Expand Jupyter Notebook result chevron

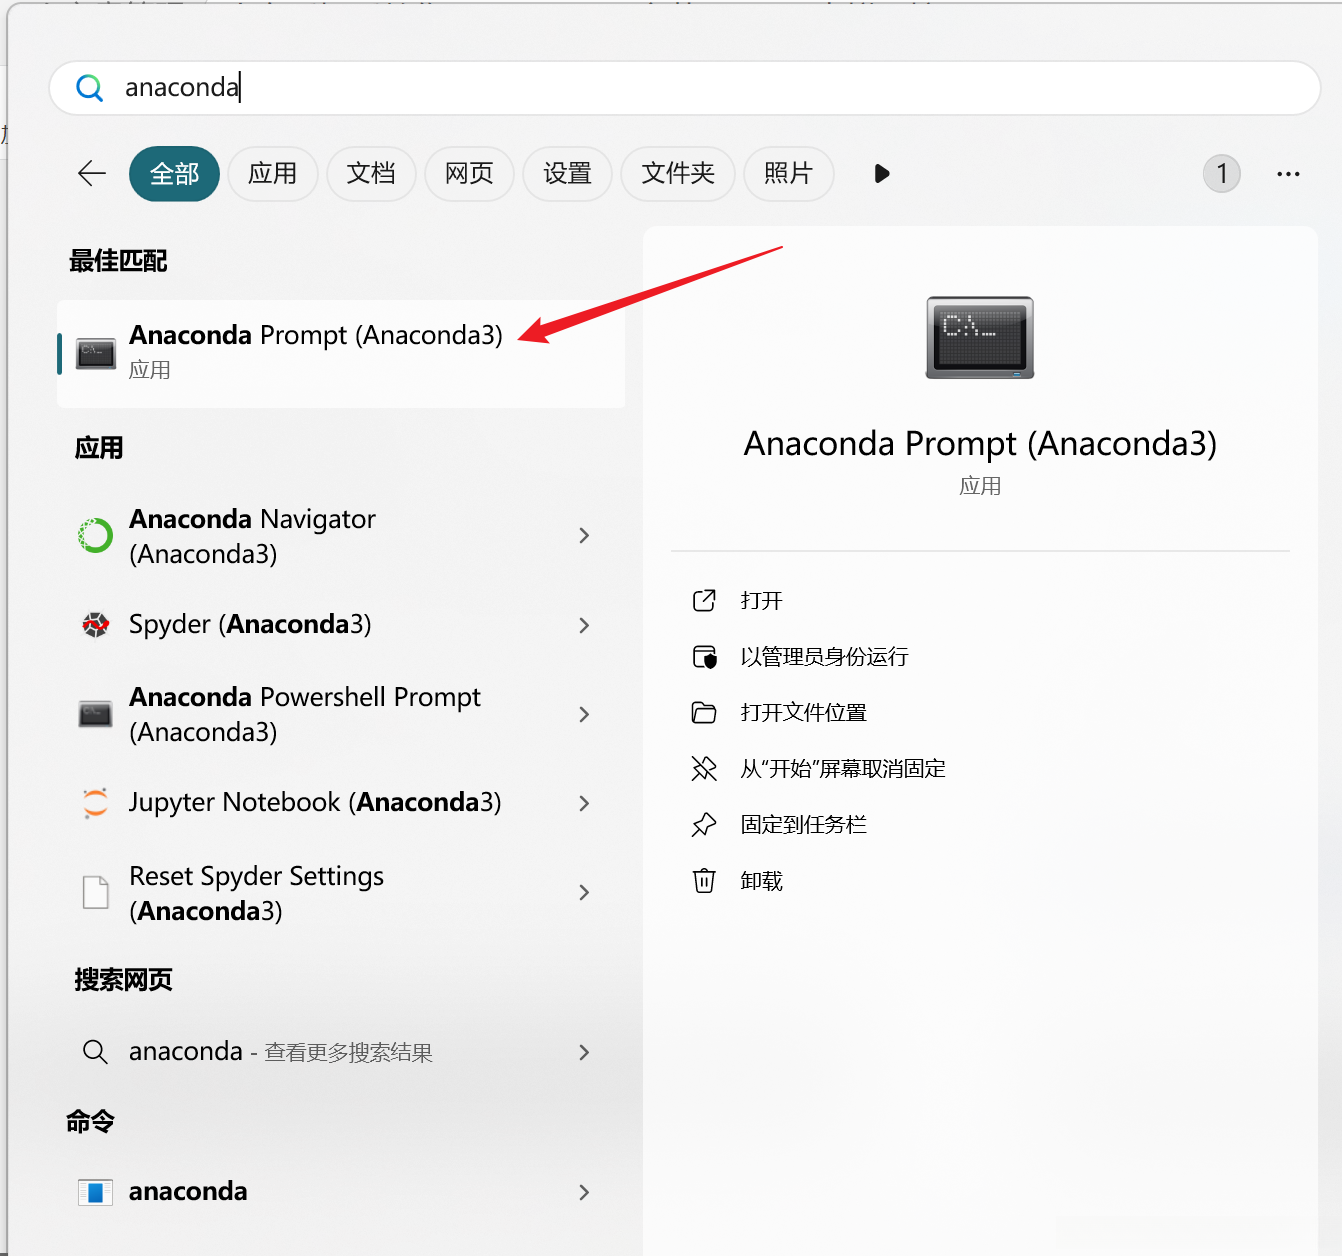(x=585, y=803)
